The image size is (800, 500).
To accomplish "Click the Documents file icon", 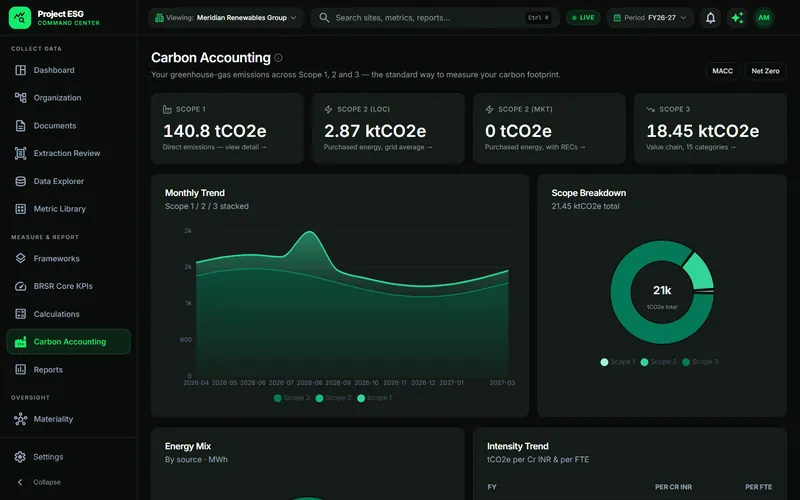I will pyautogui.click(x=20, y=126).
